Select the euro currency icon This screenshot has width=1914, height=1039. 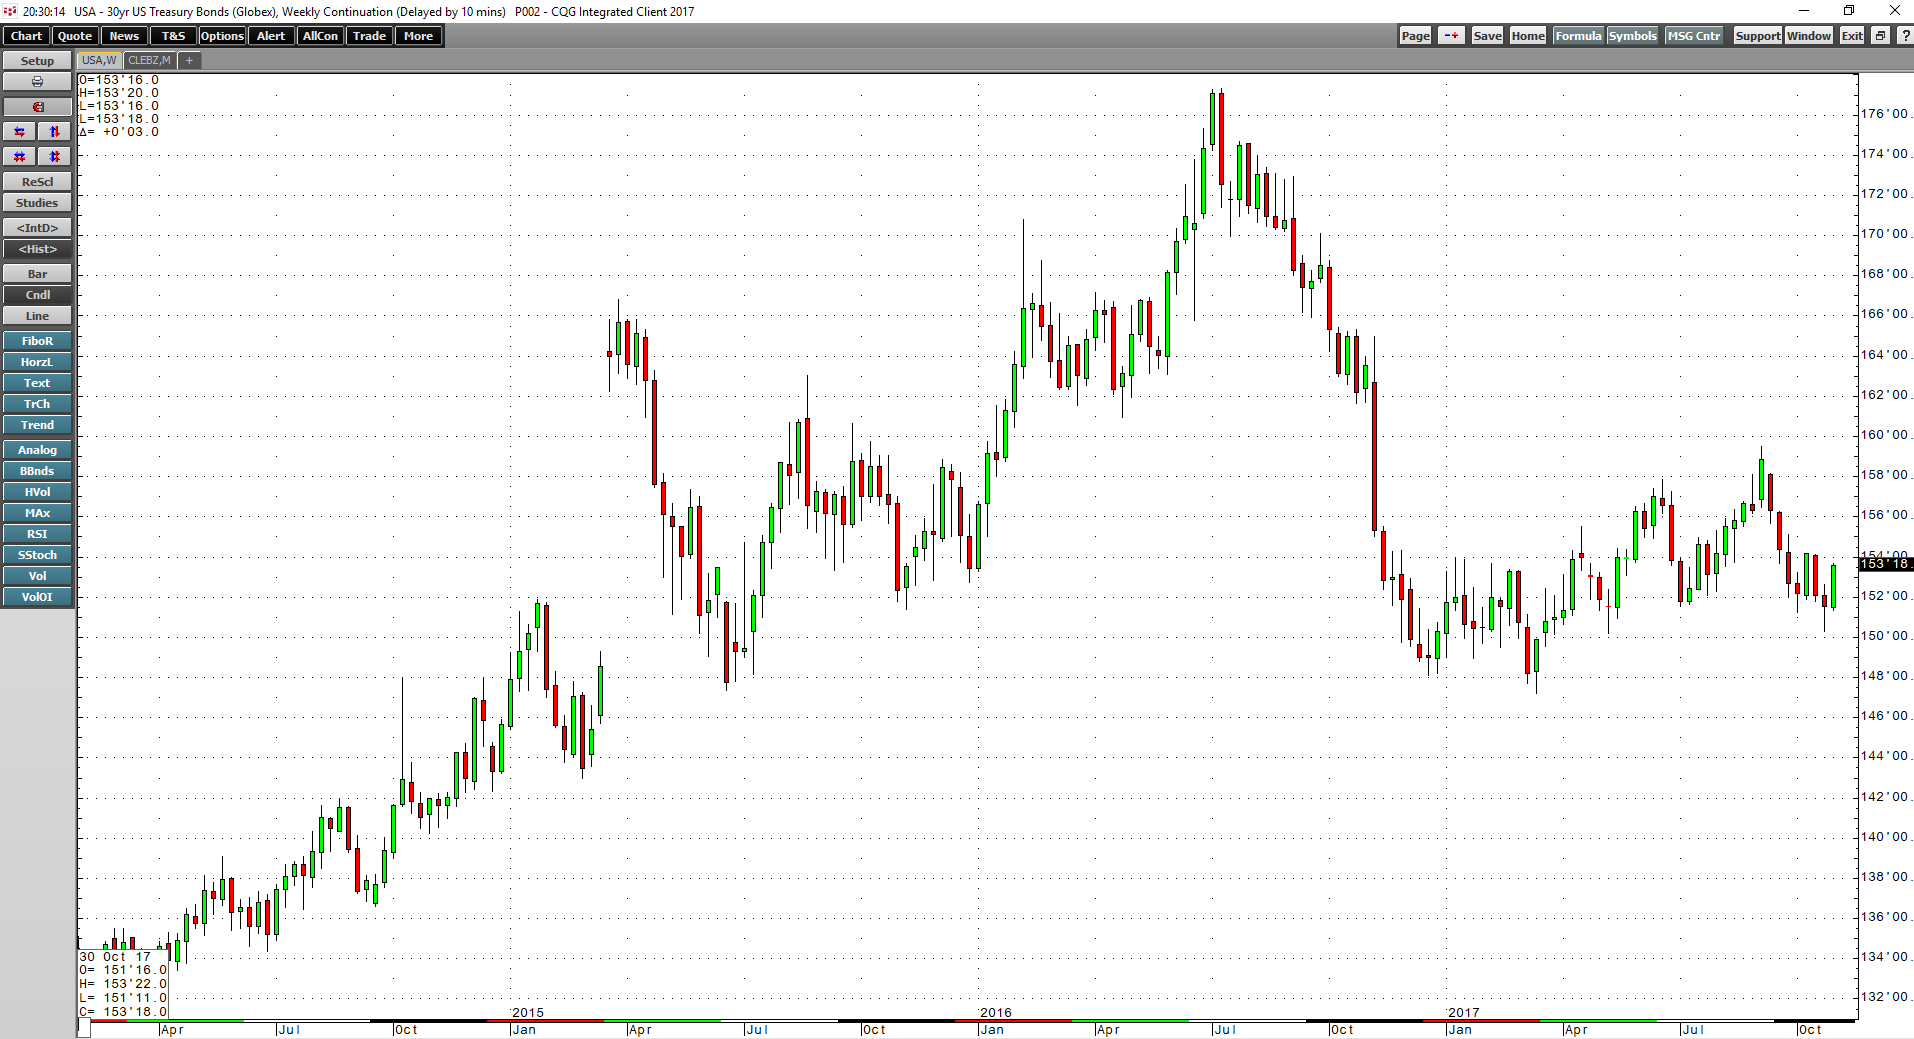37,106
